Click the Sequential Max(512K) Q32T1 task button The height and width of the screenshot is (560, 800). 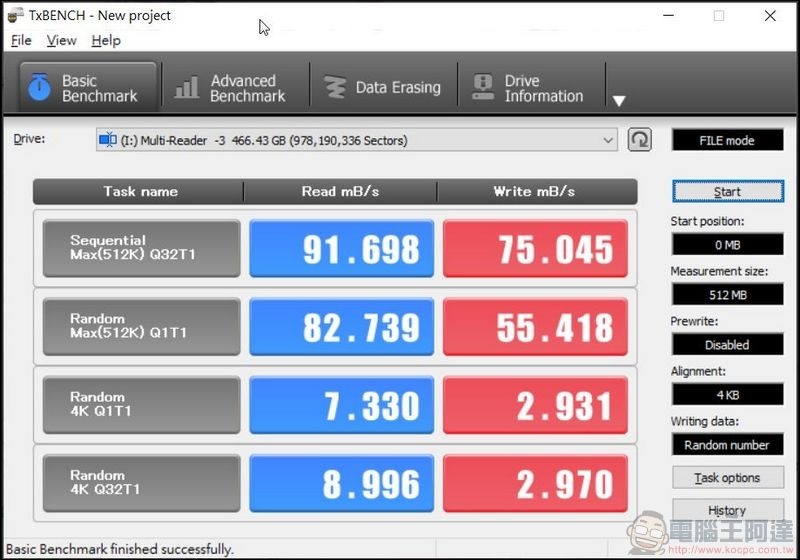[x=141, y=248]
